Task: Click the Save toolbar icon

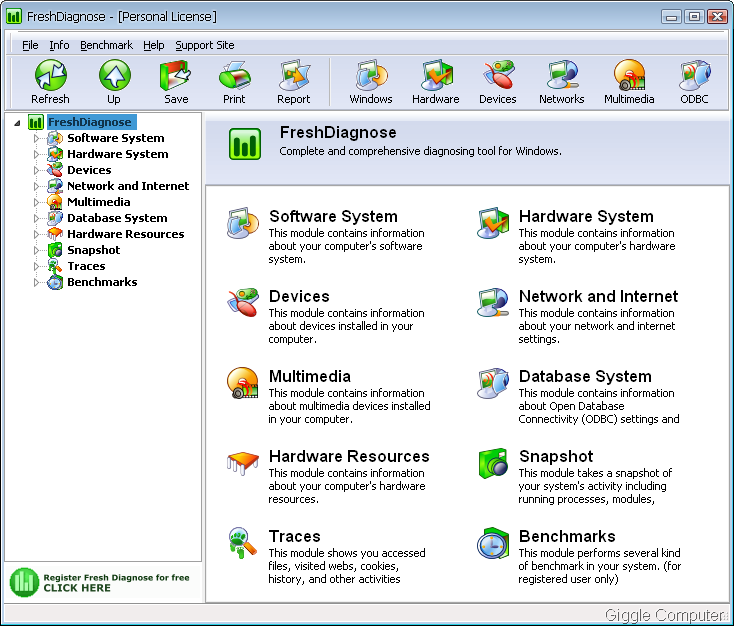Action: pos(176,75)
